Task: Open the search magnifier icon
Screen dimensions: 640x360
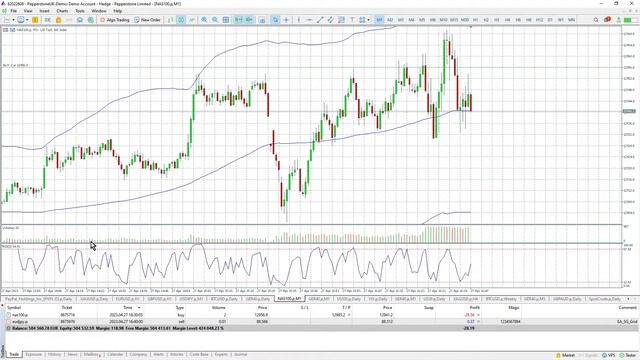Action: 596,20
